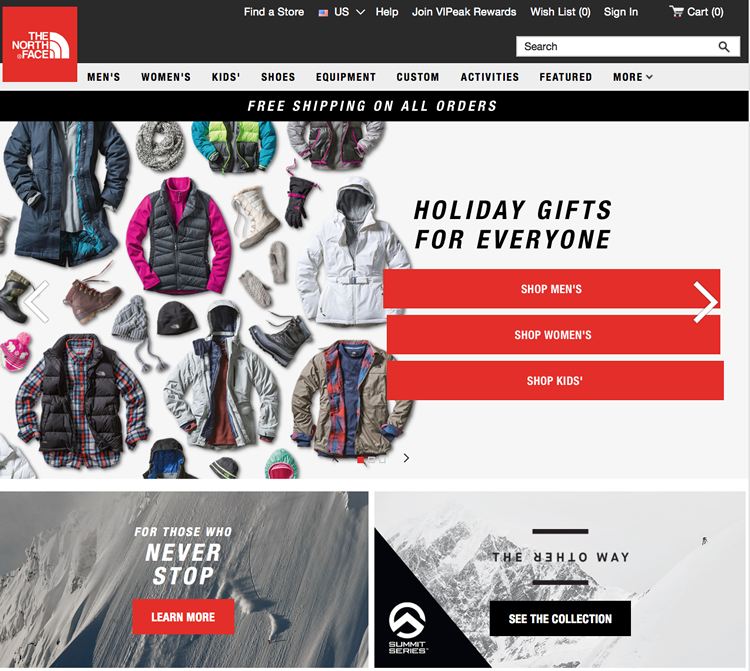Click small right arrow beside slide dots
Image resolution: width=750 pixels, height=671 pixels.
[x=406, y=458]
